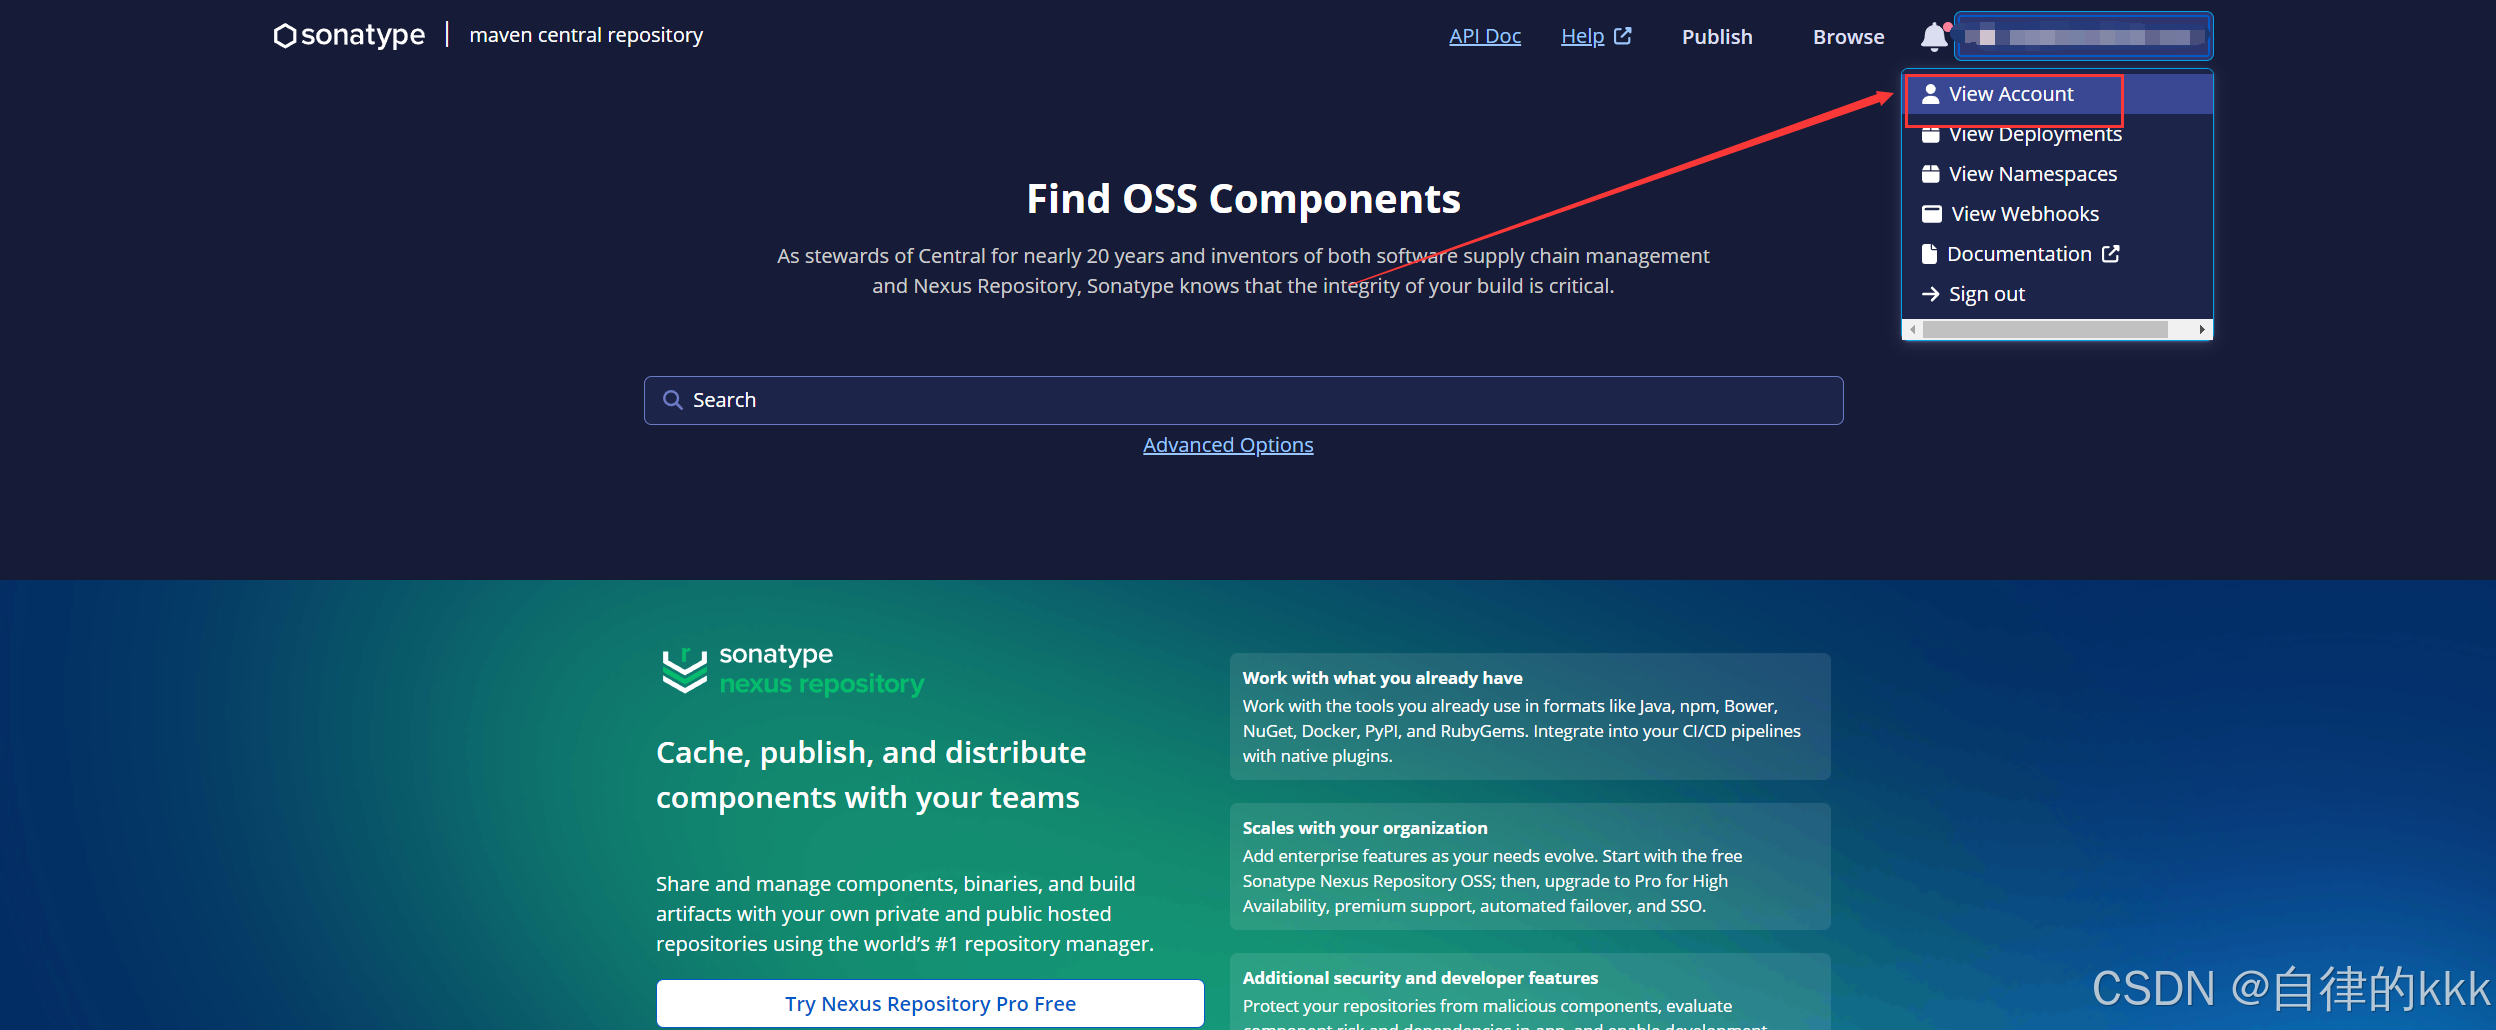The image size is (2496, 1030).
Task: Click the Help external link icon
Action: [x=1623, y=36]
